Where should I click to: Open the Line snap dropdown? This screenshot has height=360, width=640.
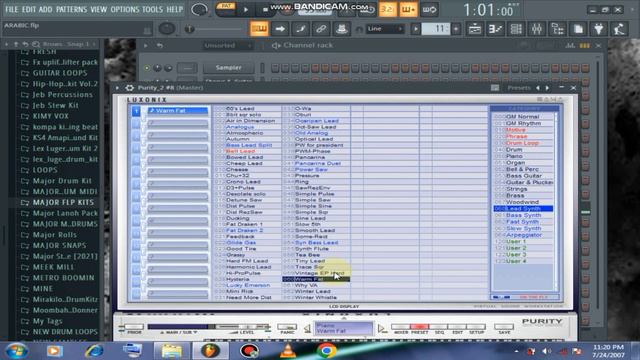point(385,29)
